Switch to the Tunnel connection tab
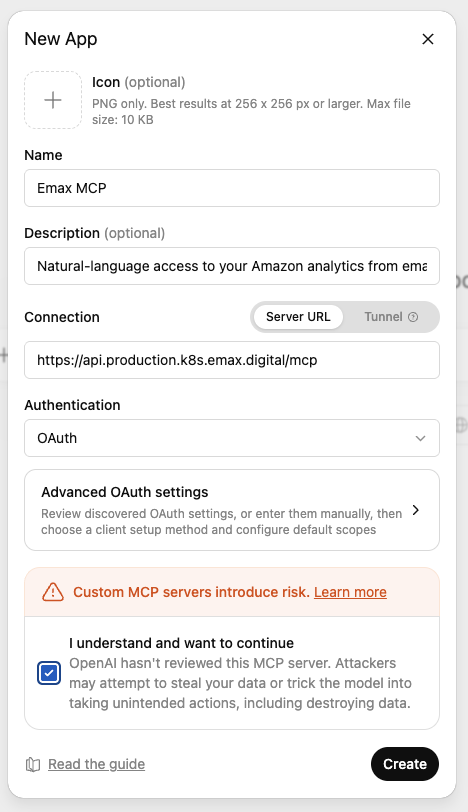Screen dimensions: 468x812 390,317
